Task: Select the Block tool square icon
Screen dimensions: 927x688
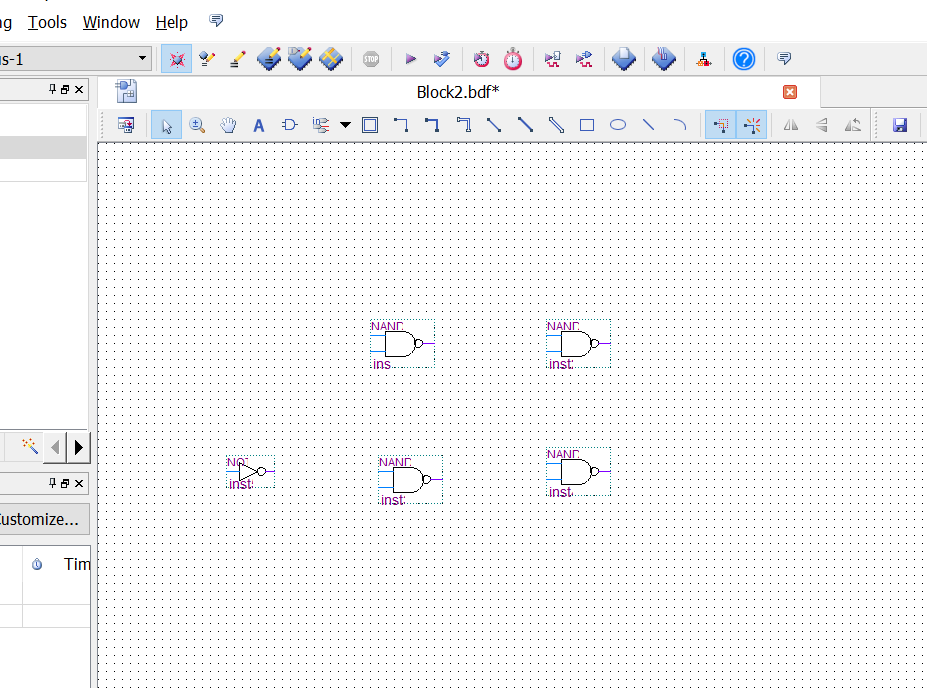Action: 370,125
